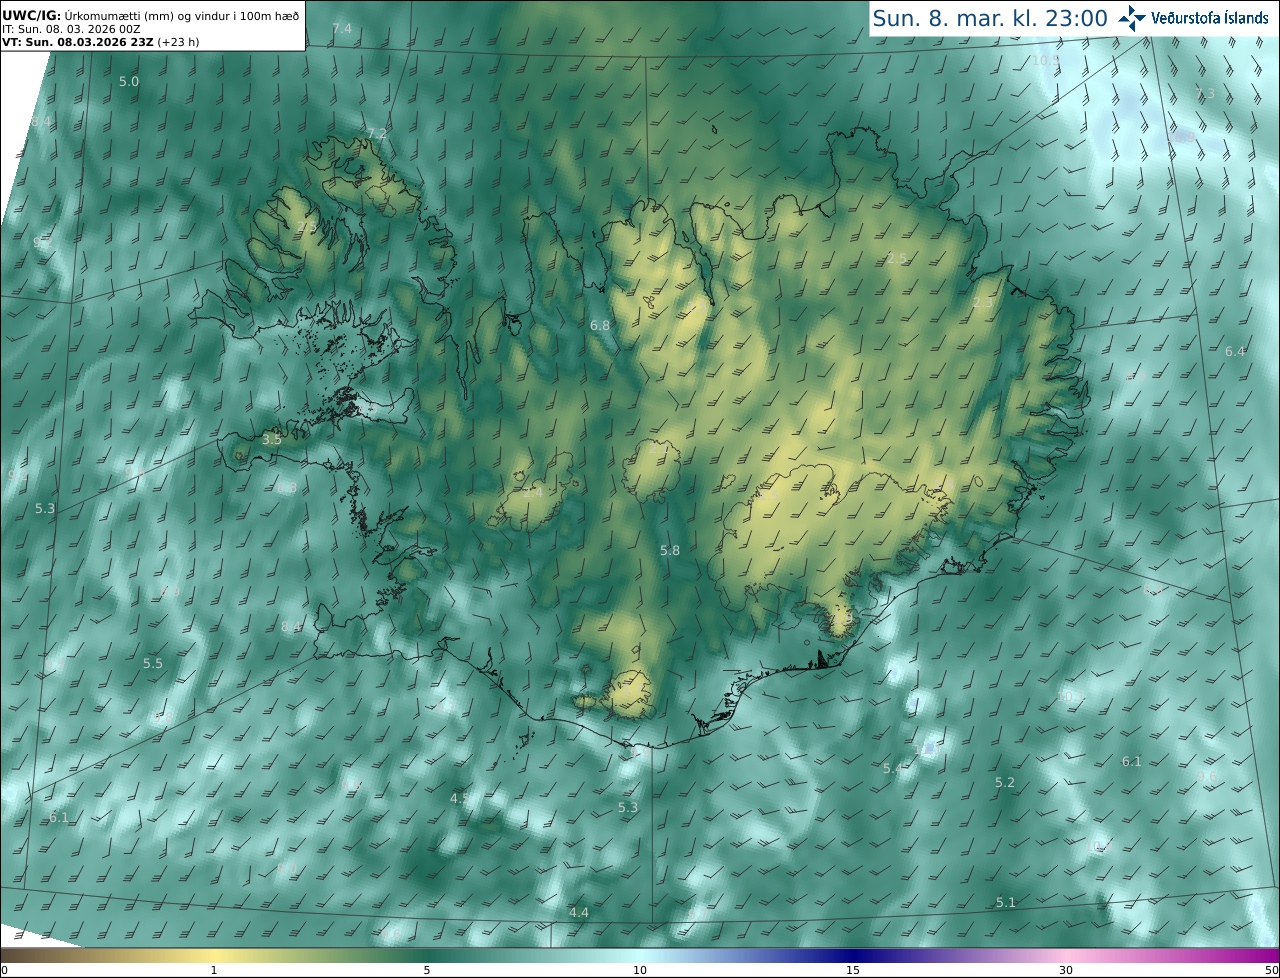
Task: Click the map value label 5.2
Action: coord(1005,783)
